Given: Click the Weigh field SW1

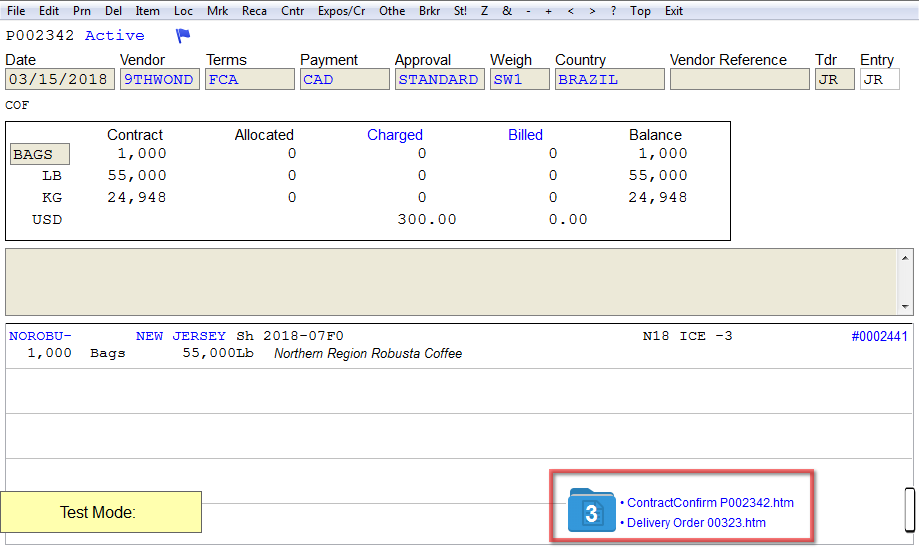Looking at the screenshot, I should [520, 79].
